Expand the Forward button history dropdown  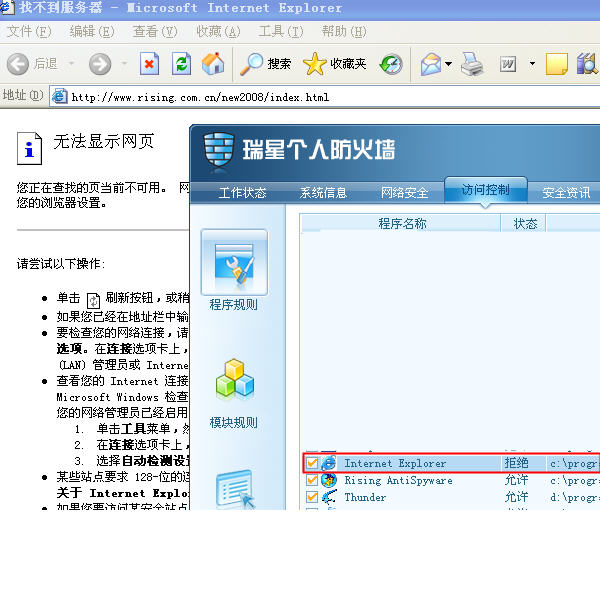tap(124, 64)
